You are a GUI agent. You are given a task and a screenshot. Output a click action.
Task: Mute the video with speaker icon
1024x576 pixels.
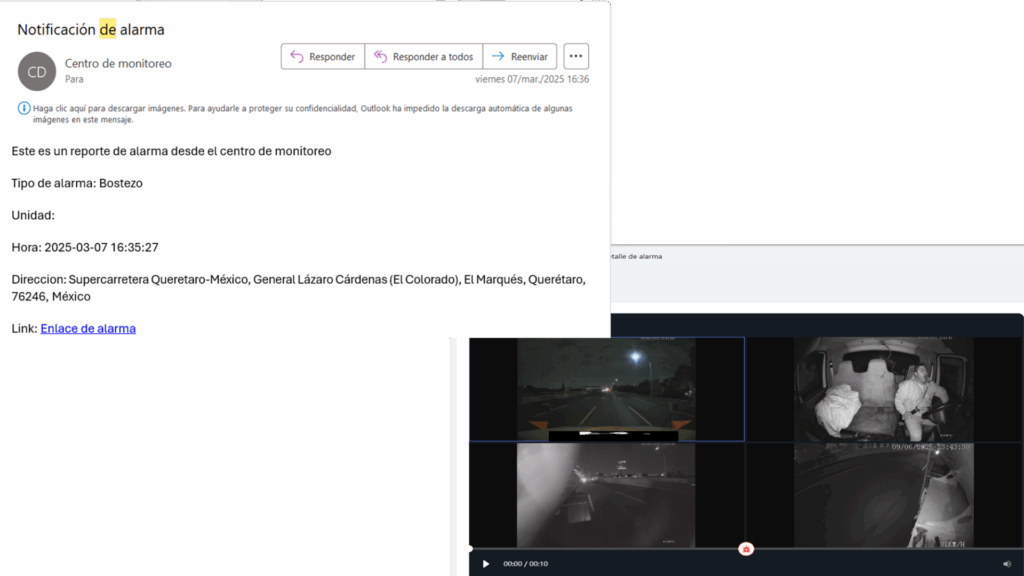coord(1007,564)
